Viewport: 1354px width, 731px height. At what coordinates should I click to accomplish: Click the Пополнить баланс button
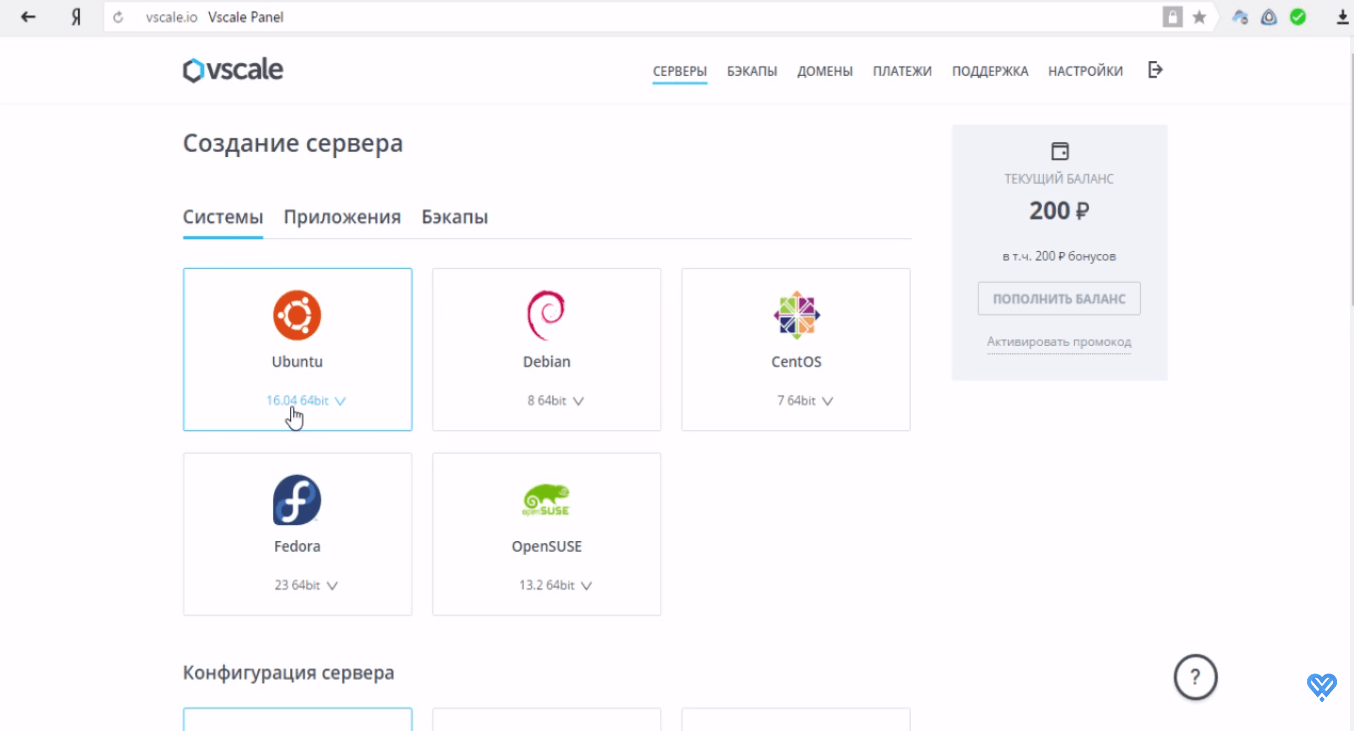point(1059,299)
